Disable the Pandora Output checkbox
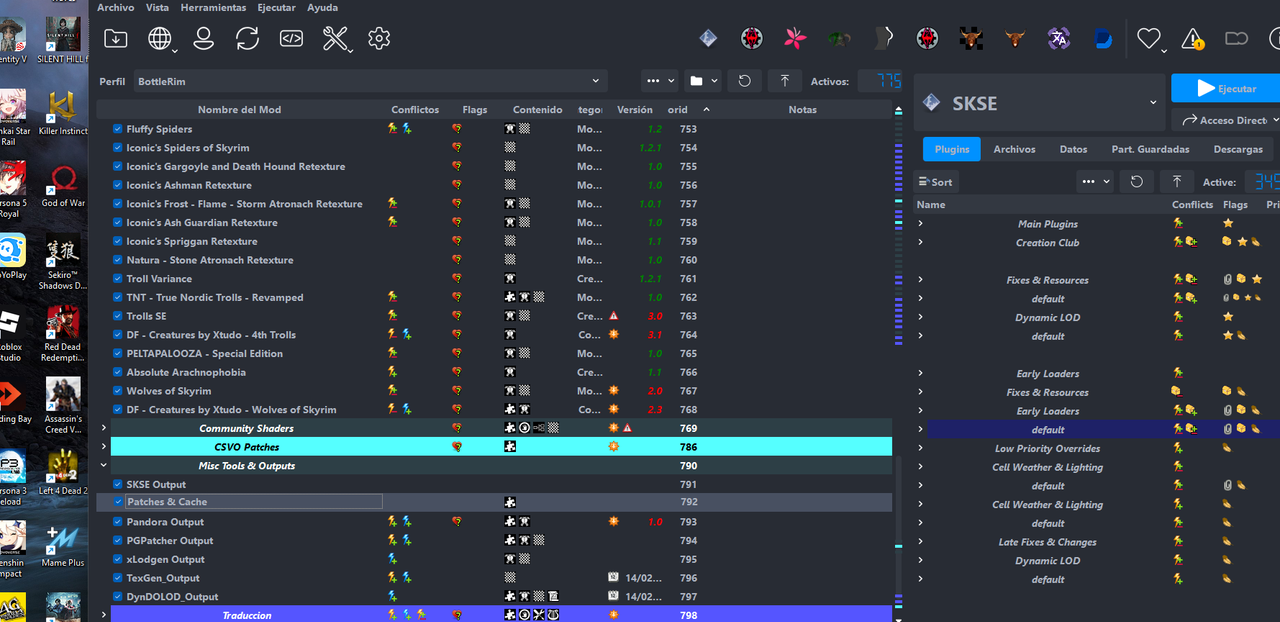 coord(118,522)
